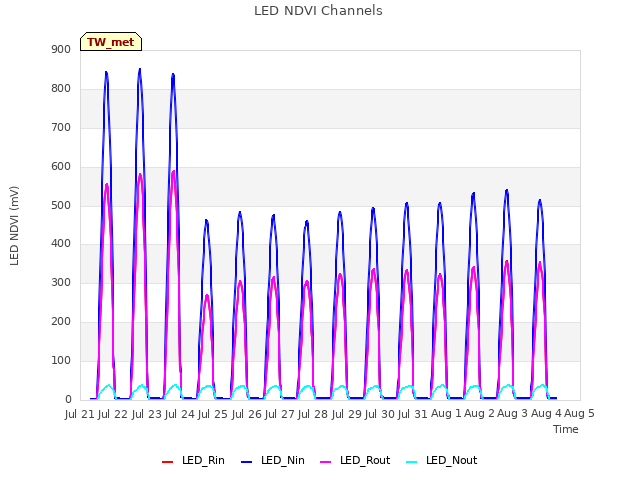The height and width of the screenshot is (480, 640).
Task: Click the magenta LED_Rout legend swatch
Action: click(326, 462)
